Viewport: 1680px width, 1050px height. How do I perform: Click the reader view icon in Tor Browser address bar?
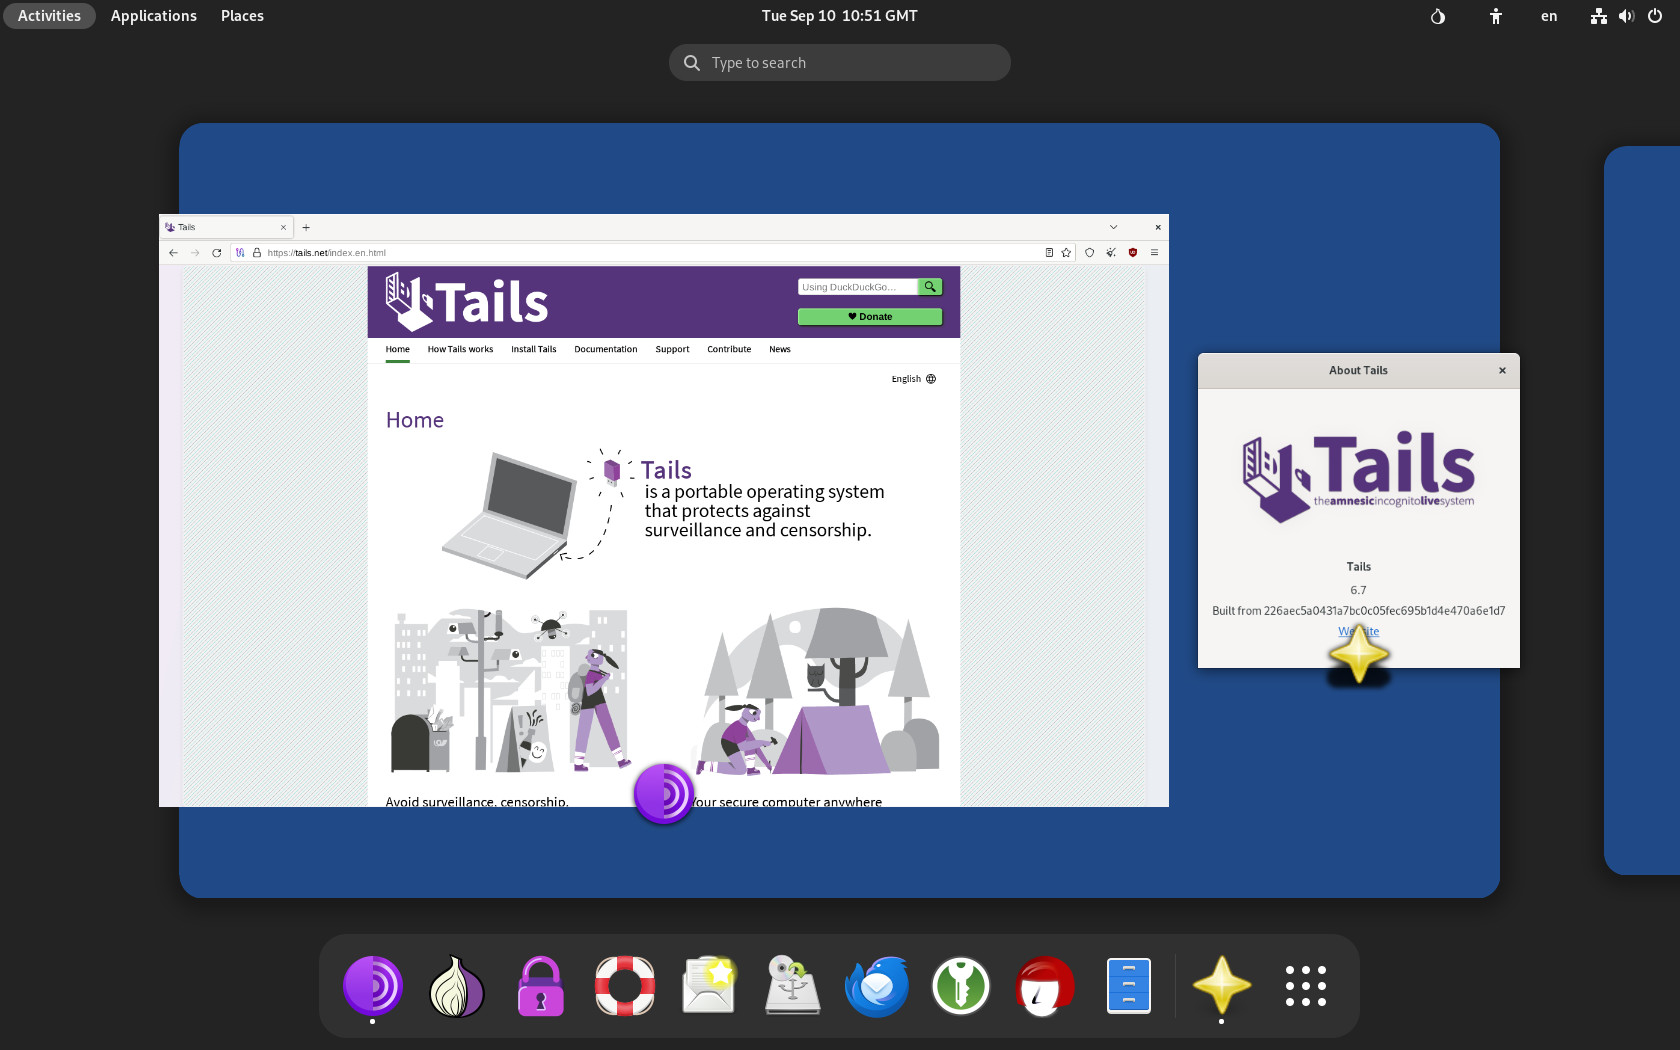[x=1049, y=253]
